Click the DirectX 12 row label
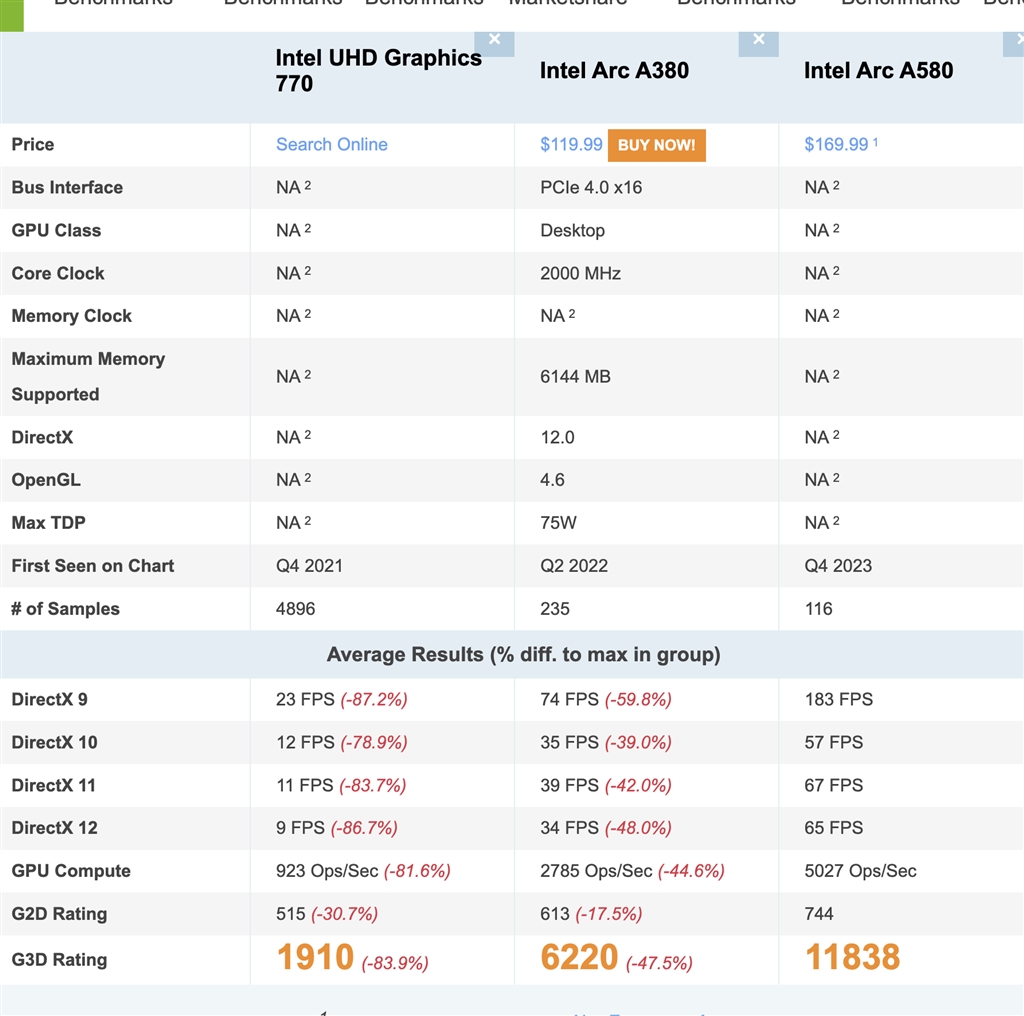 [x=54, y=828]
